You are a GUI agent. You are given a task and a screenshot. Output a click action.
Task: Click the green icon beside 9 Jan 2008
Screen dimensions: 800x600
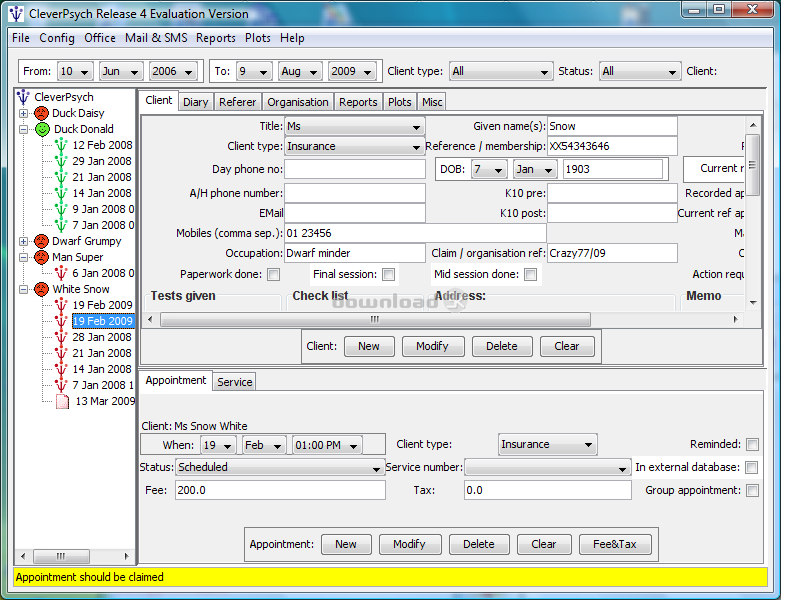(x=61, y=209)
